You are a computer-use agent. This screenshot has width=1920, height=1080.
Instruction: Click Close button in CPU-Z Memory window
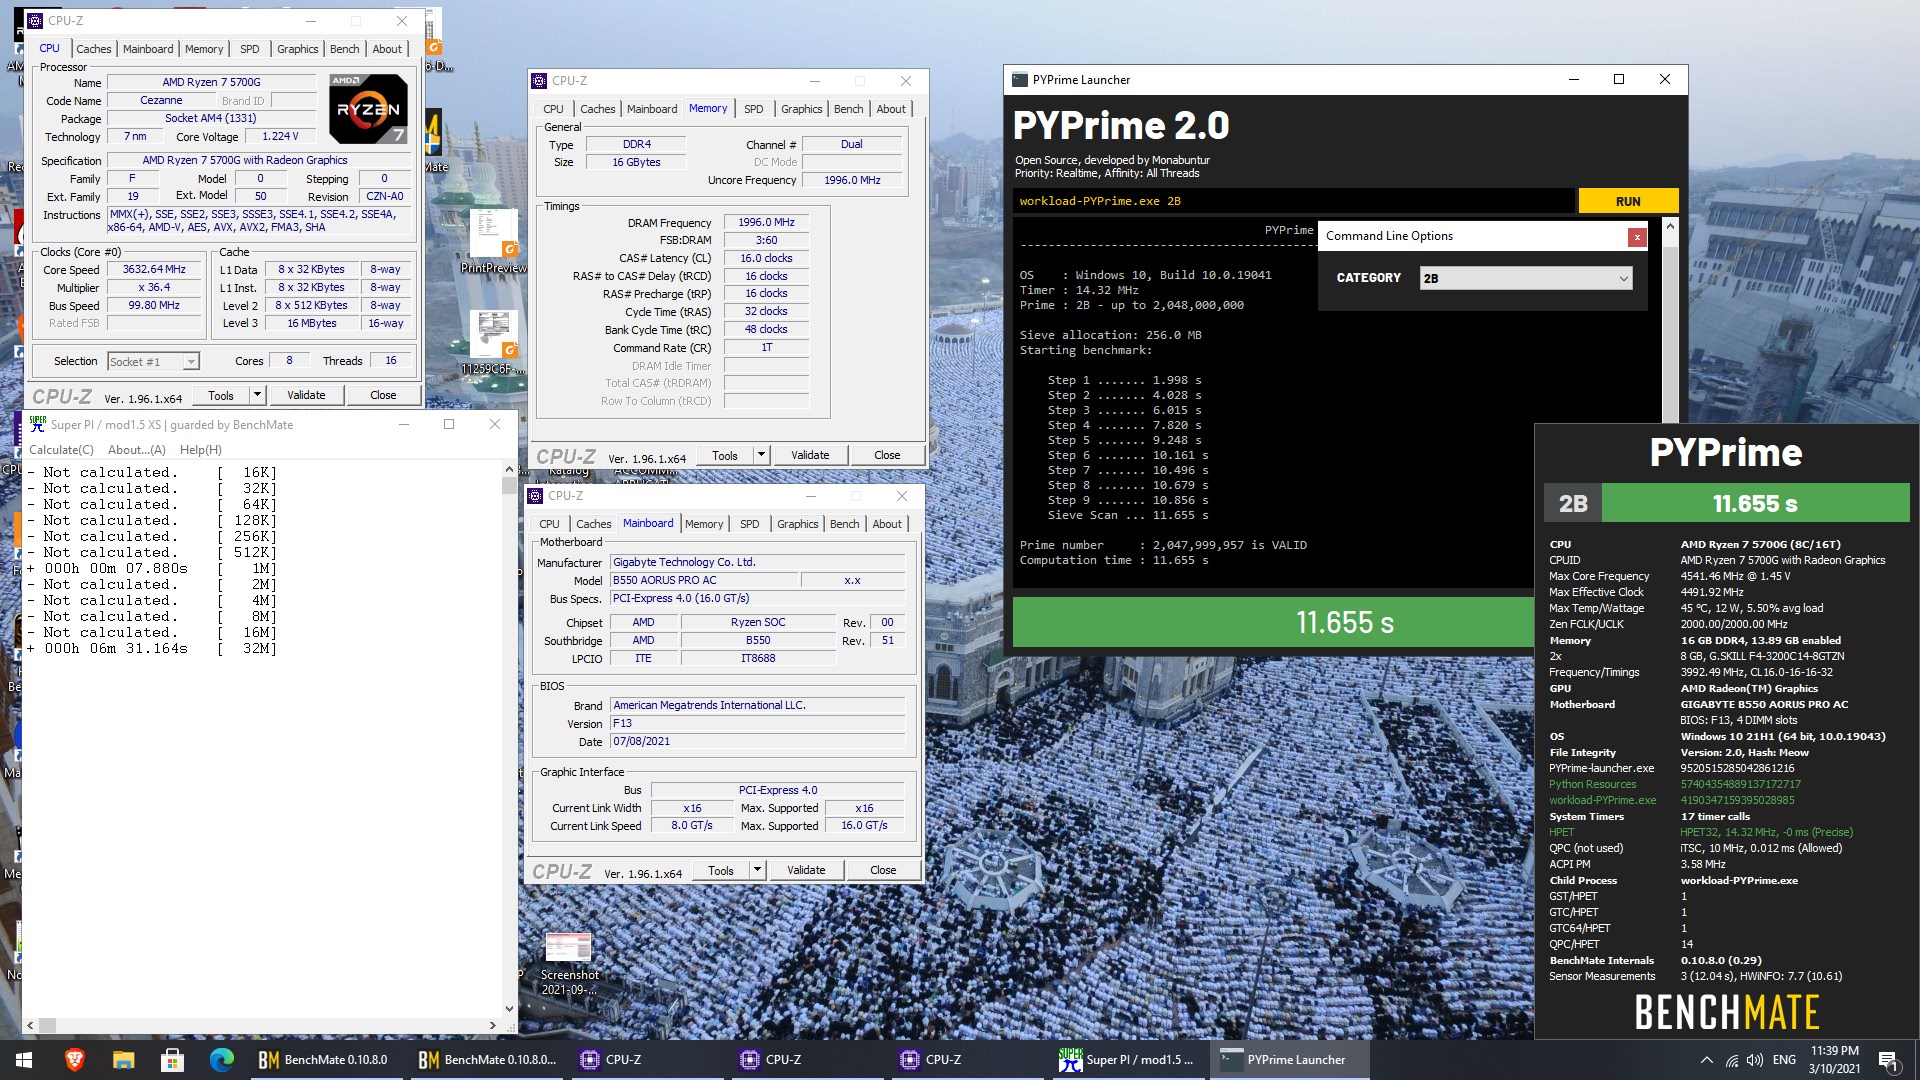[887, 455]
